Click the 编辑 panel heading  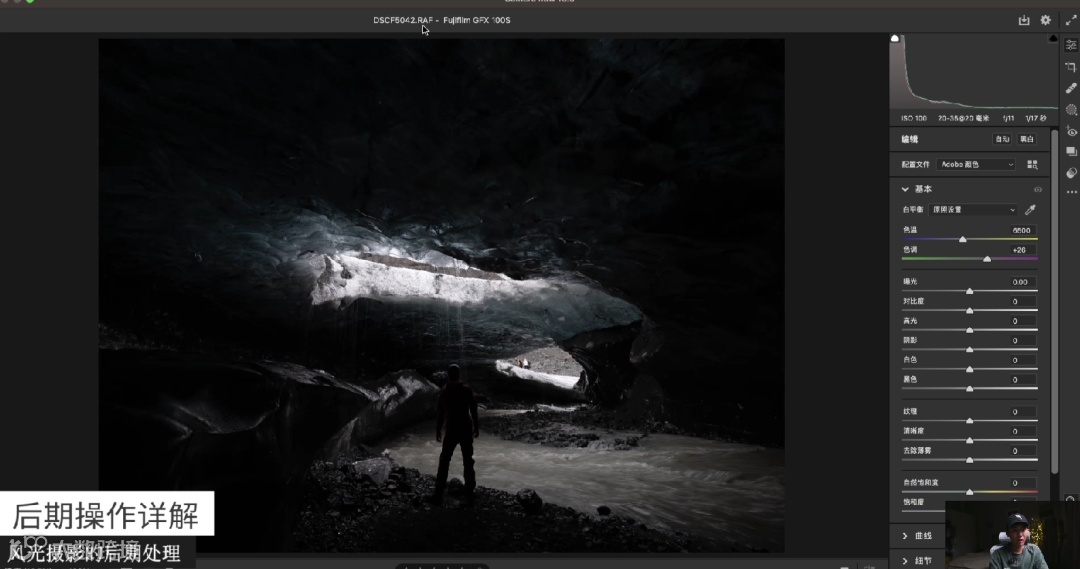coord(910,139)
